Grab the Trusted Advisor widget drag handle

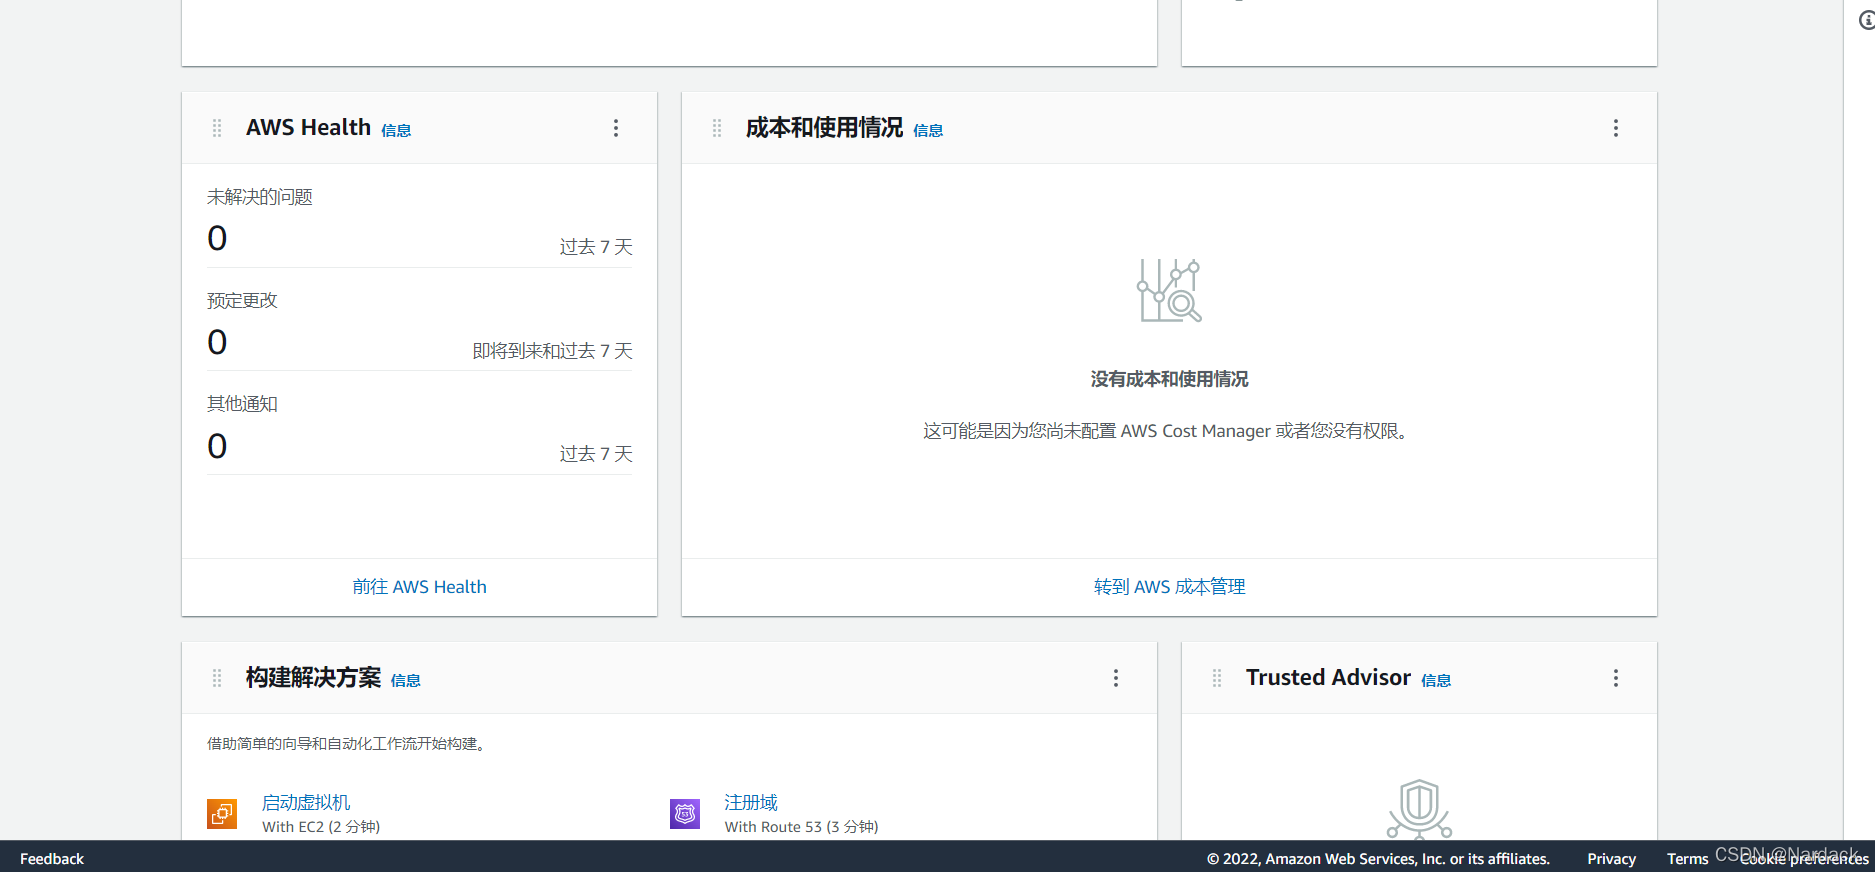[1217, 678]
